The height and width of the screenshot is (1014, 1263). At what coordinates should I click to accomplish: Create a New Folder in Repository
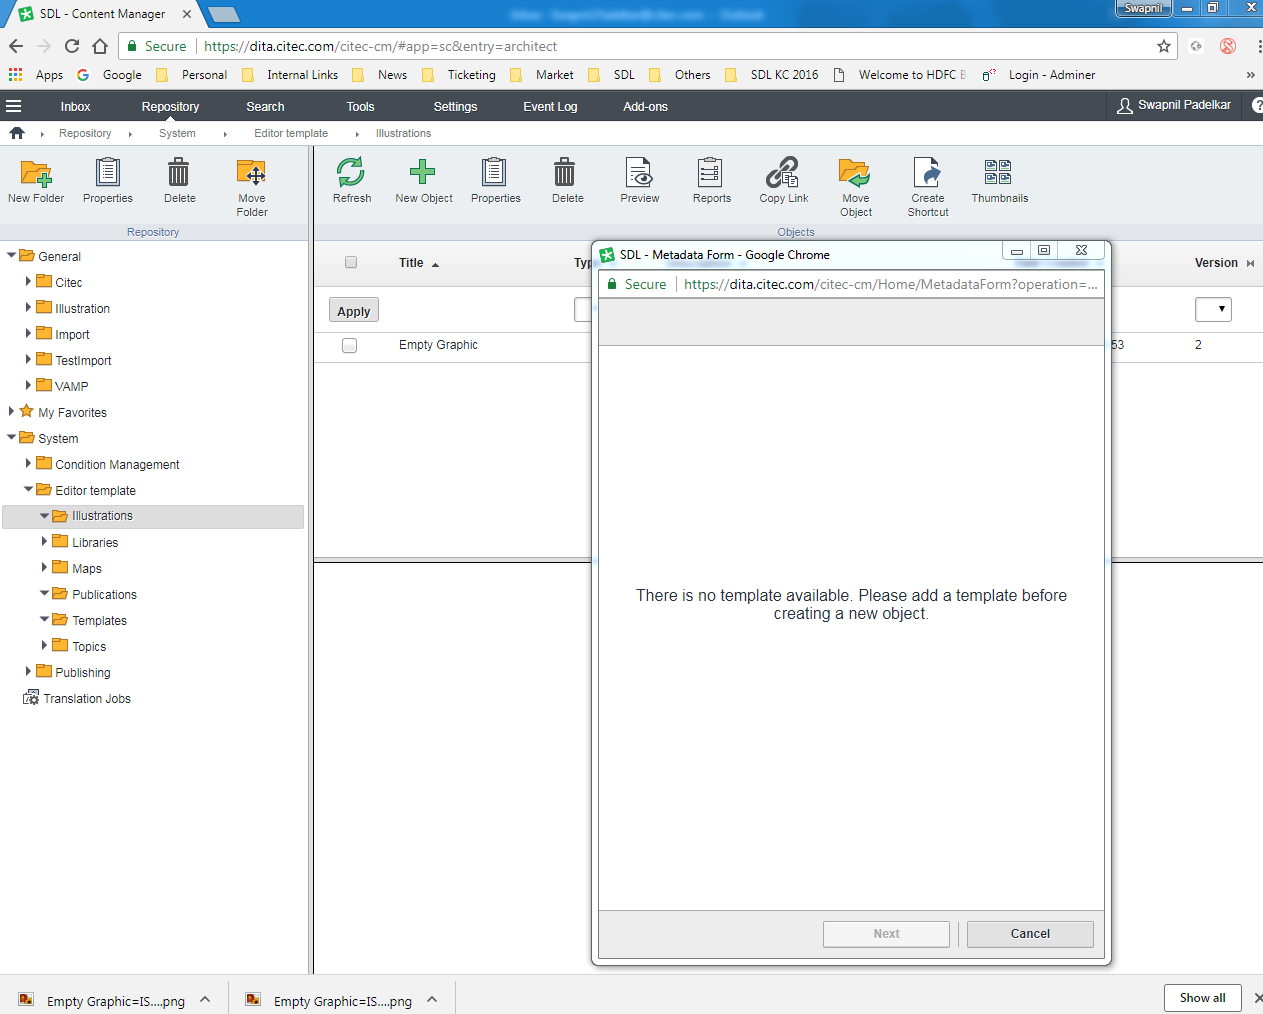pyautogui.click(x=36, y=174)
